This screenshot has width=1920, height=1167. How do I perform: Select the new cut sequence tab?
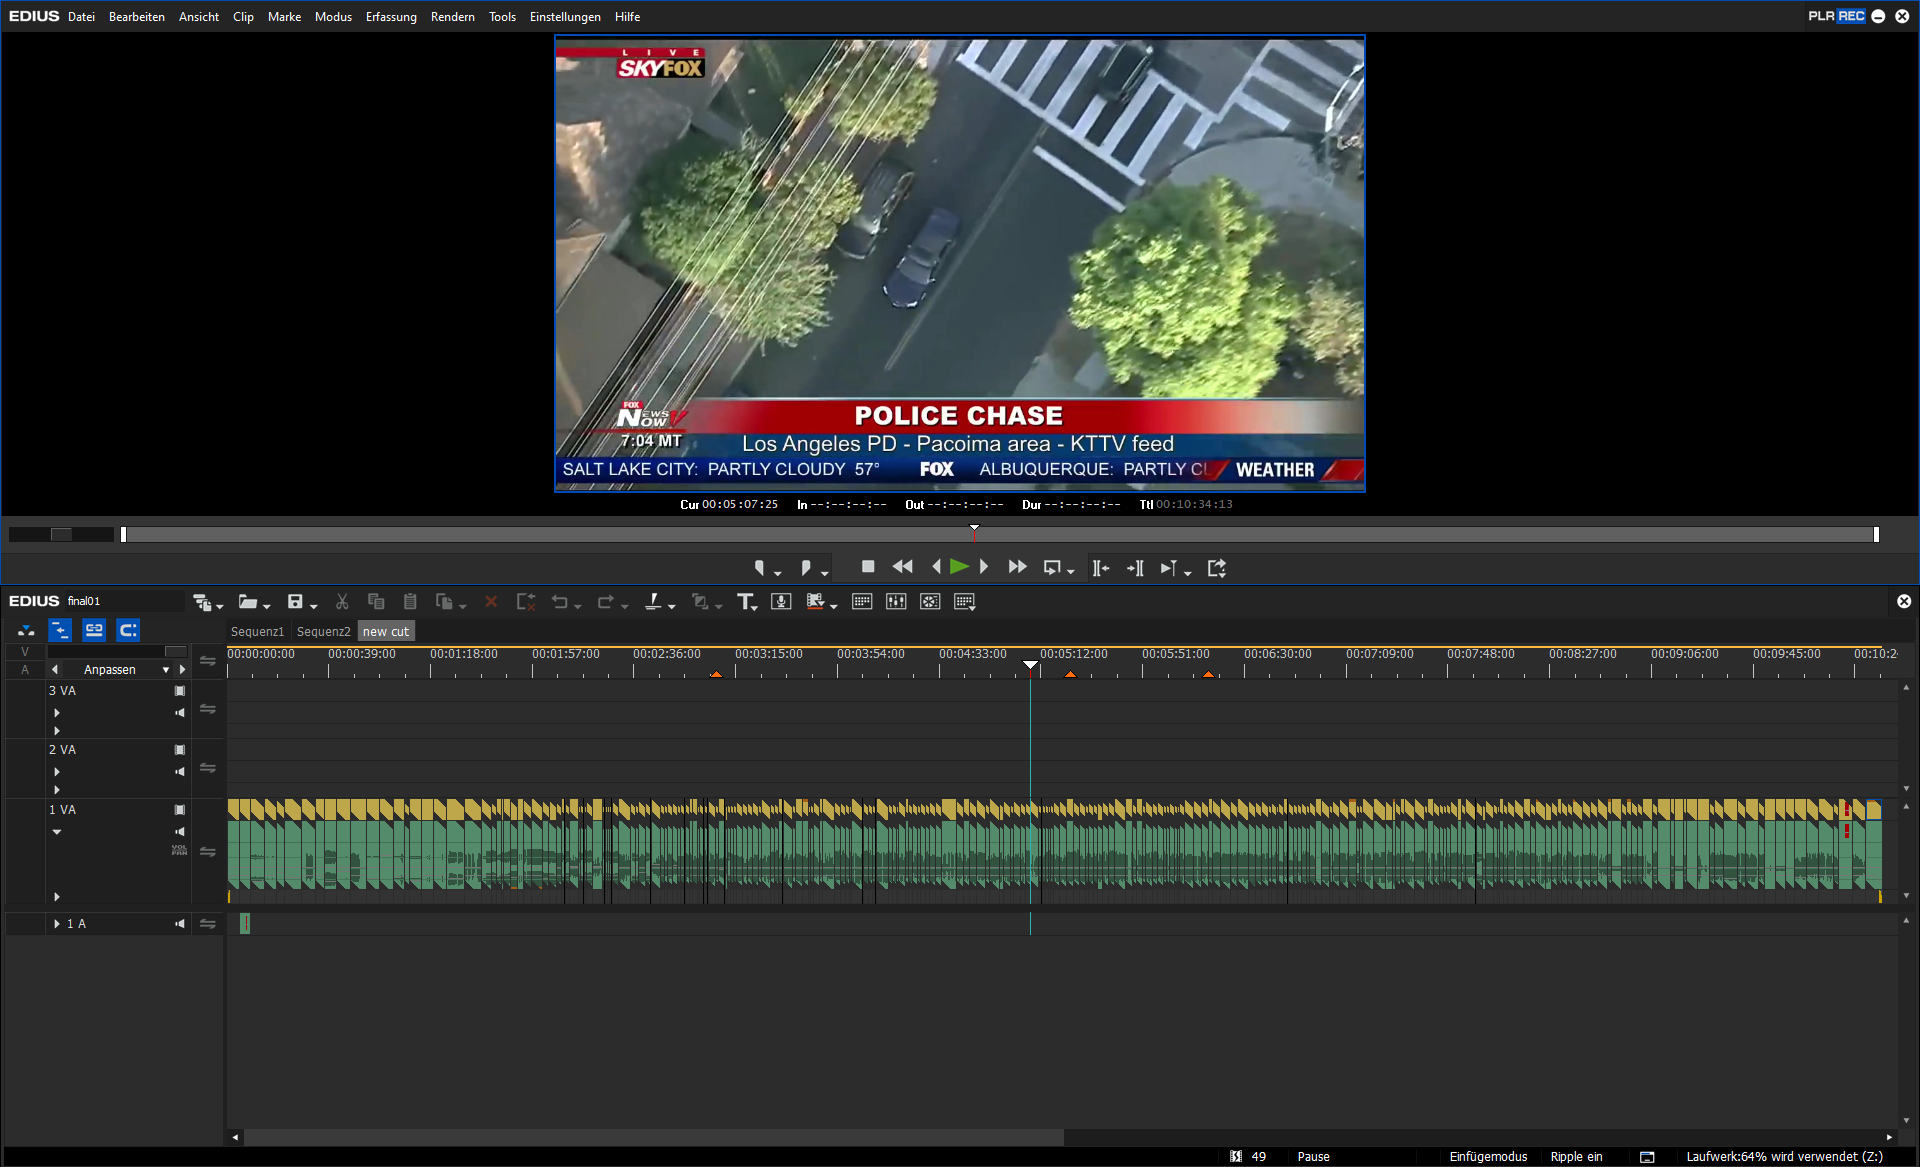[x=386, y=632]
